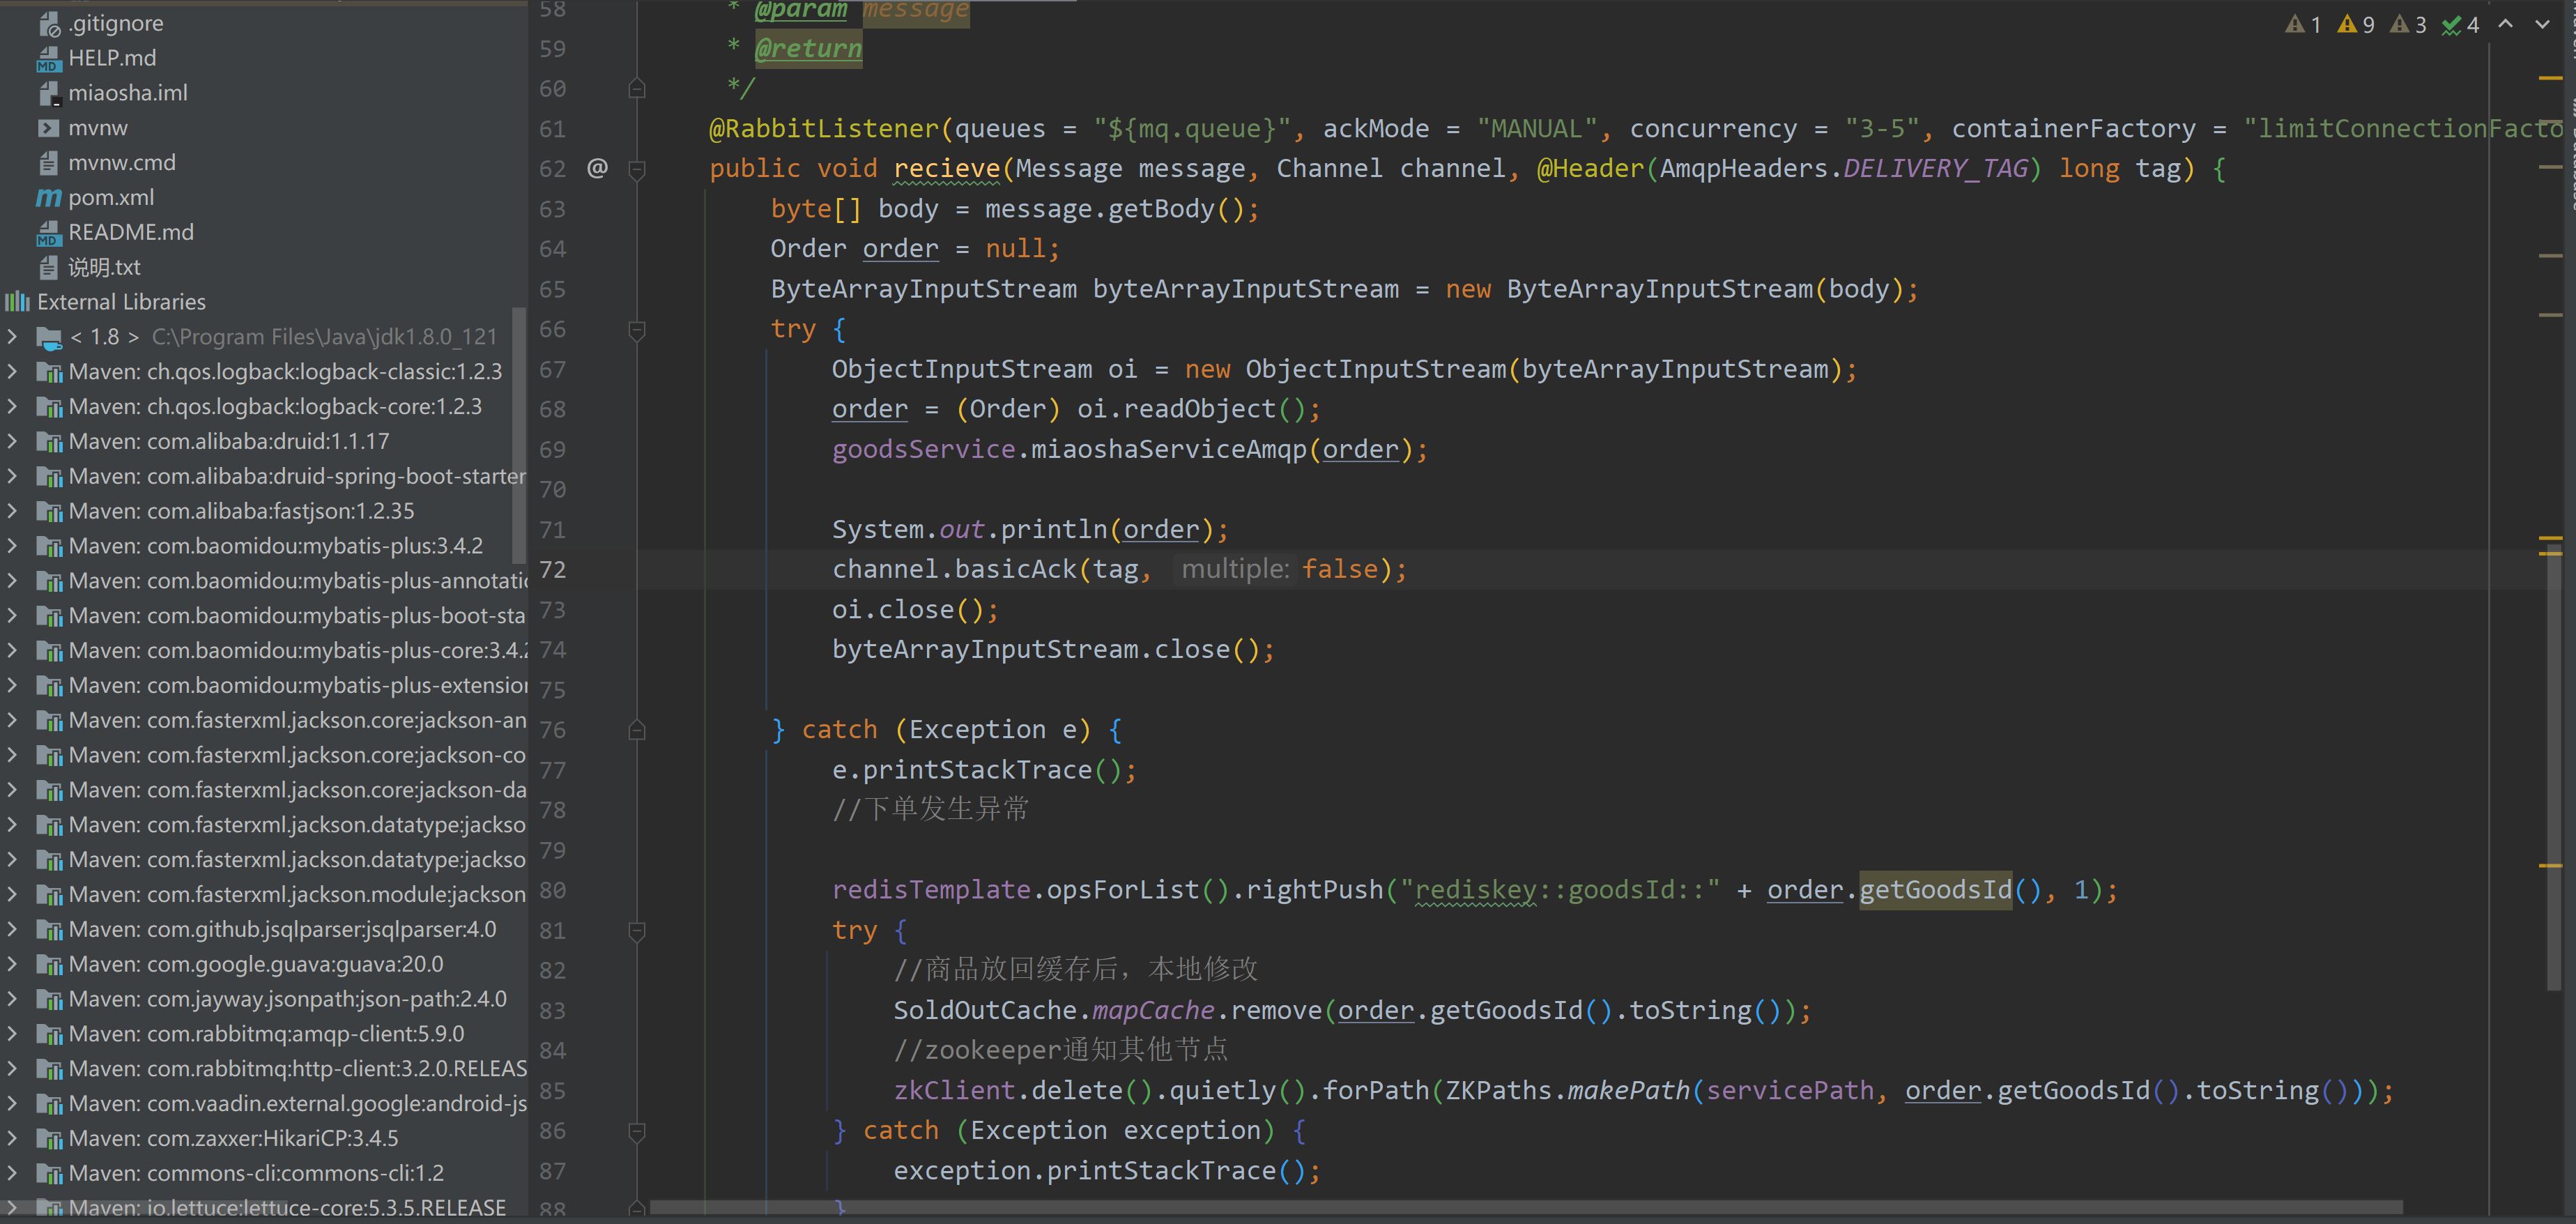
Task: Expand HikariCP:3.4.5 library node
Action: coord(12,1138)
